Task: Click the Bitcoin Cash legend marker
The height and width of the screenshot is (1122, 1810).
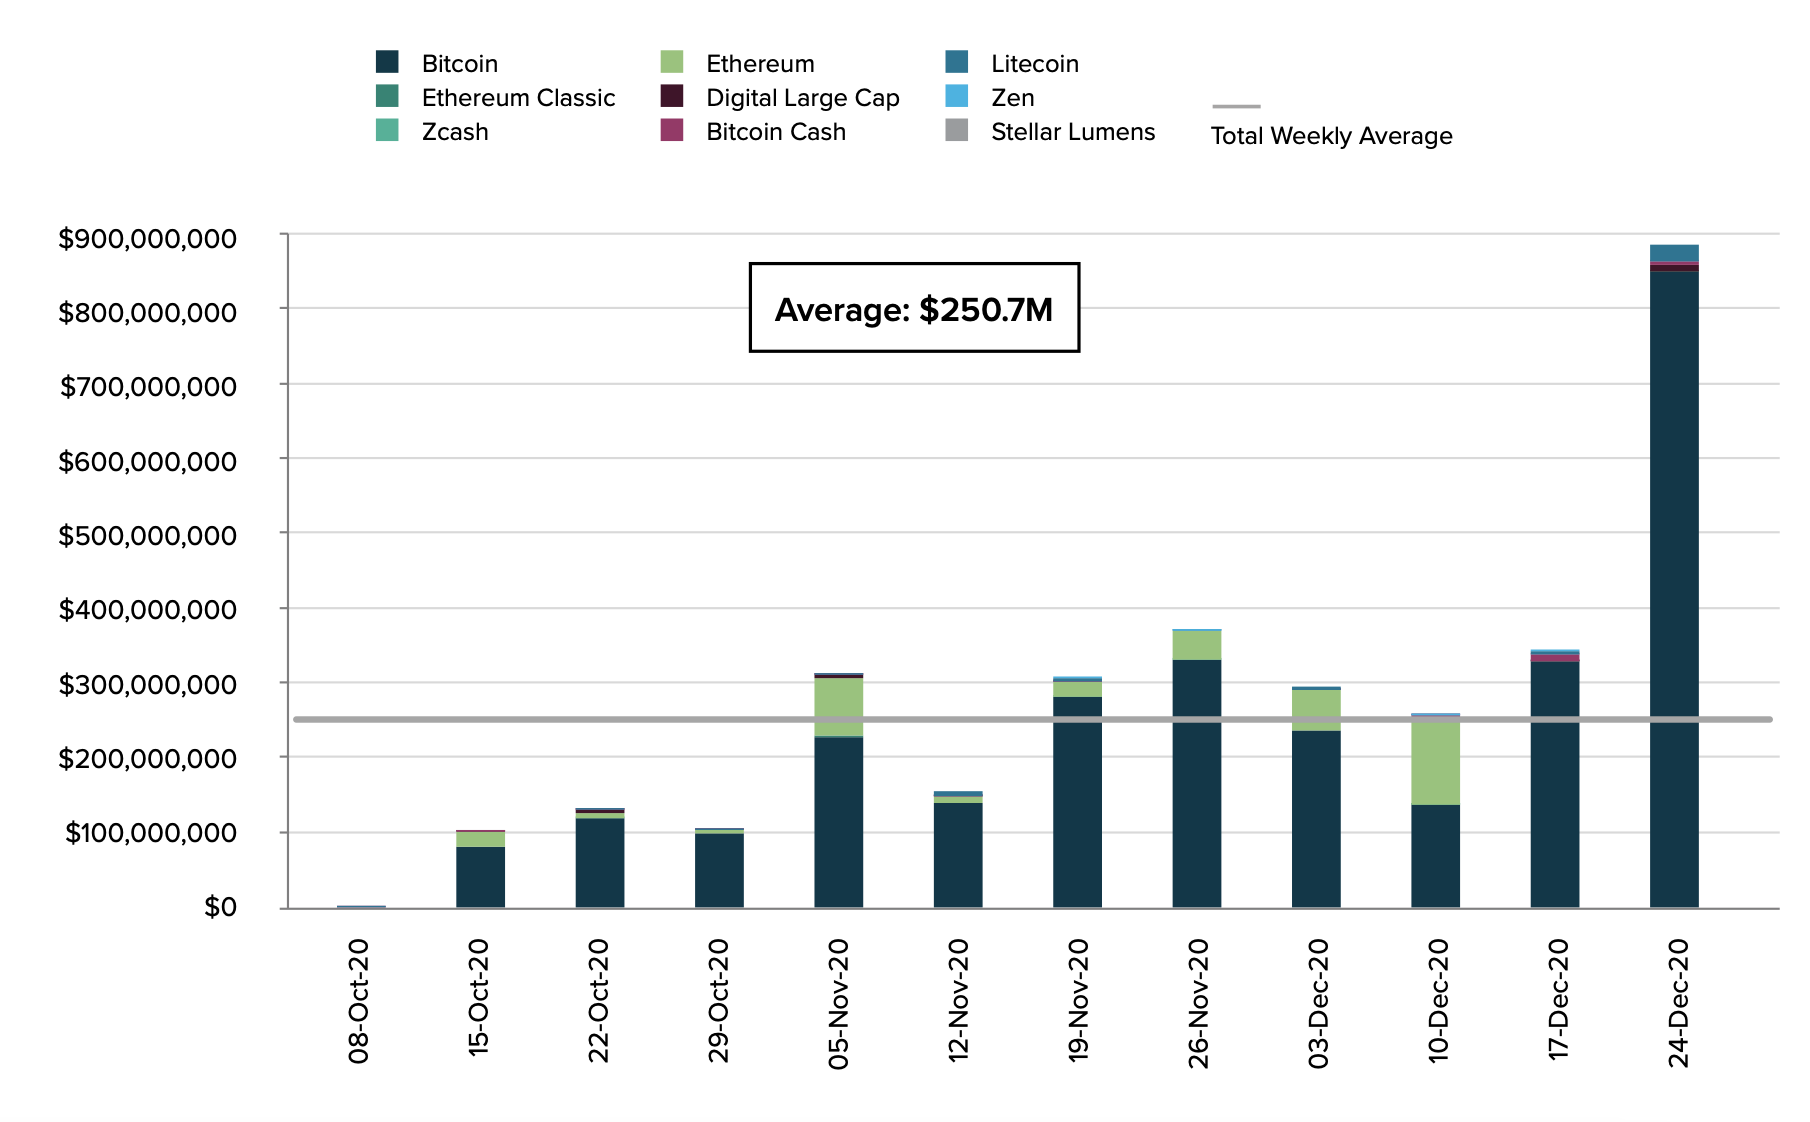Action: (672, 130)
